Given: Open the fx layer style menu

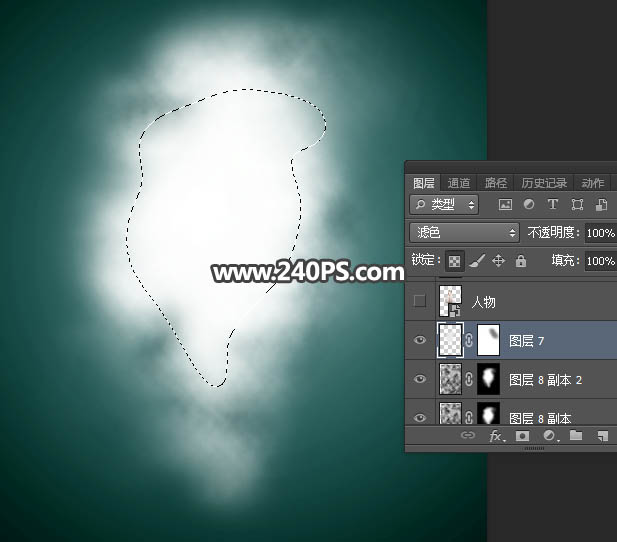Looking at the screenshot, I should coord(497,436).
